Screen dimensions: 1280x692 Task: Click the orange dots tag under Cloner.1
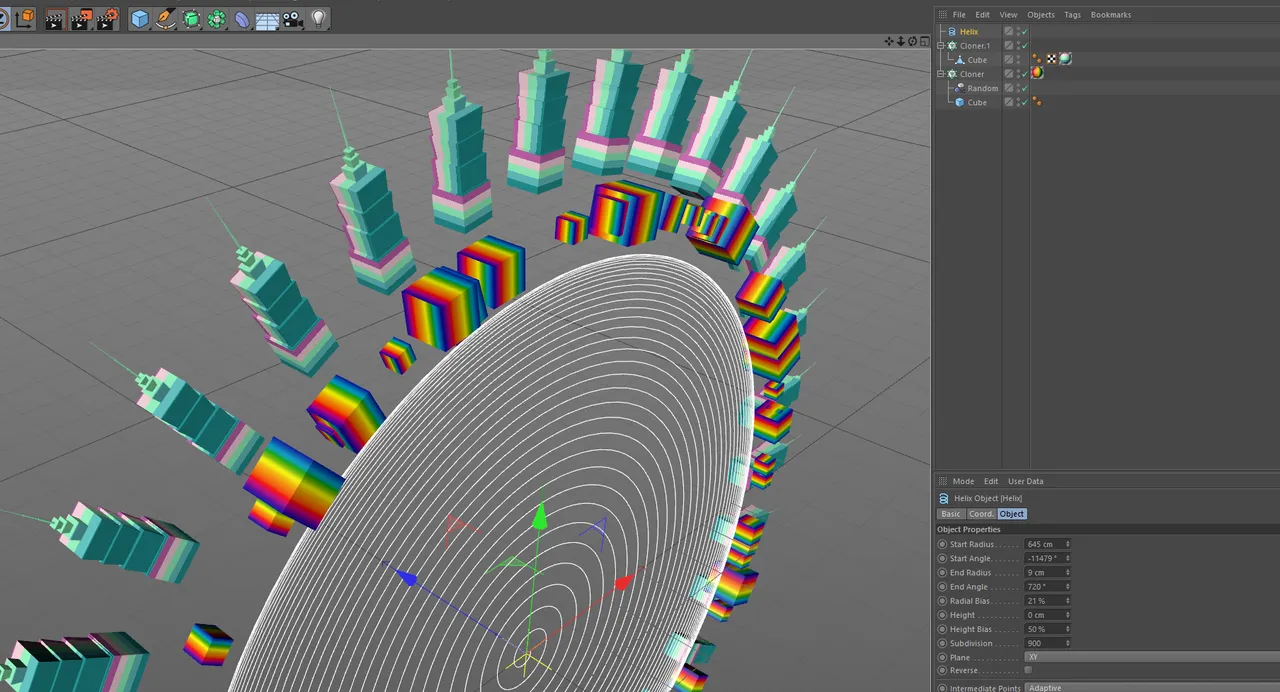click(x=1037, y=59)
